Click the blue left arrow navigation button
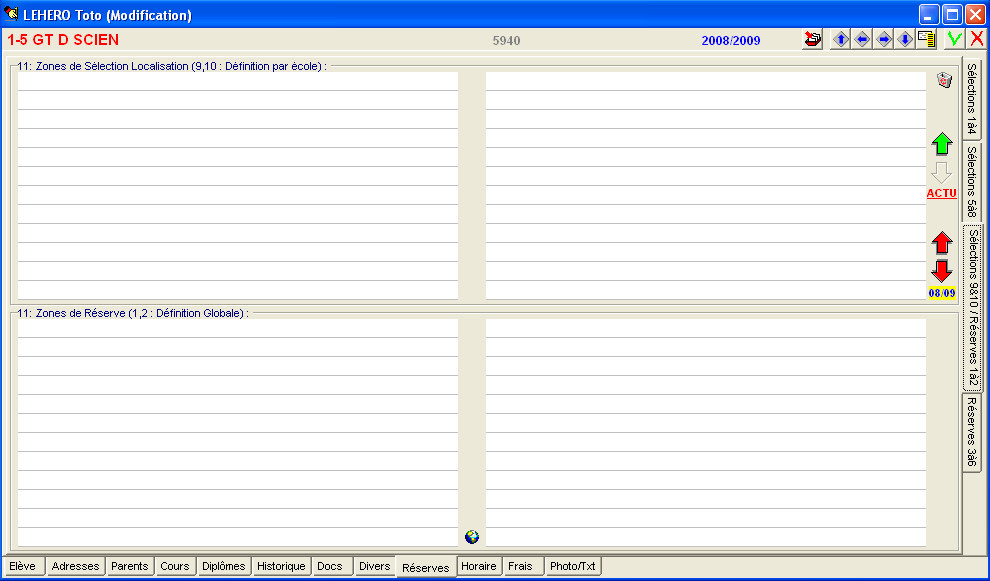 [x=862, y=40]
